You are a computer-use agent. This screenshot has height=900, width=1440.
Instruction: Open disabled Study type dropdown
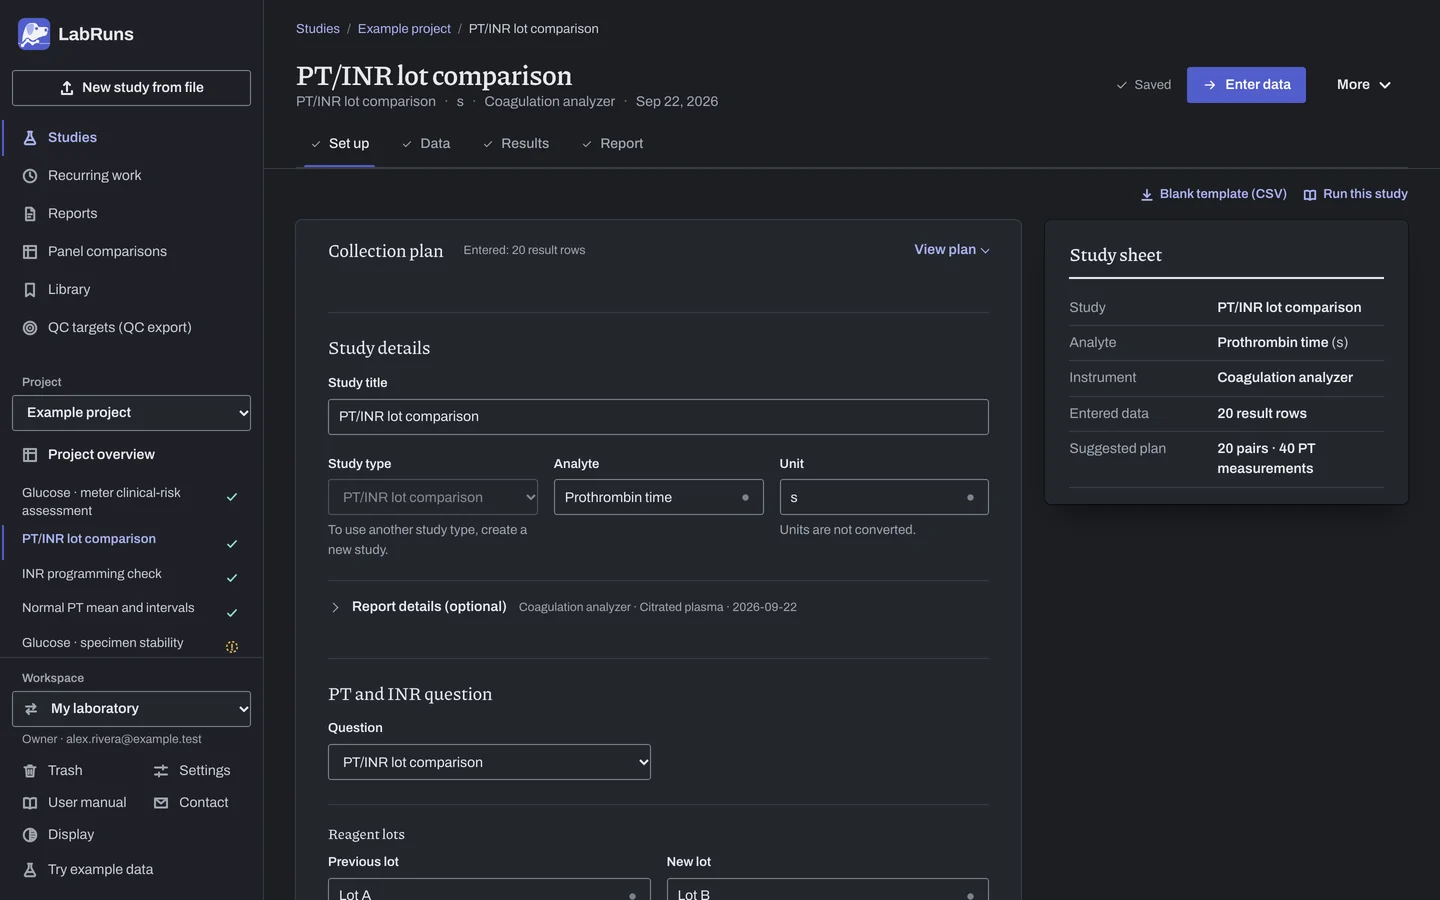coord(433,497)
